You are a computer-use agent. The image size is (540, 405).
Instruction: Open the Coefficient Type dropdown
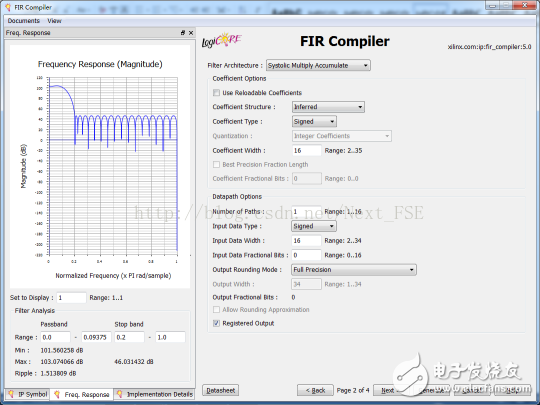pos(314,121)
